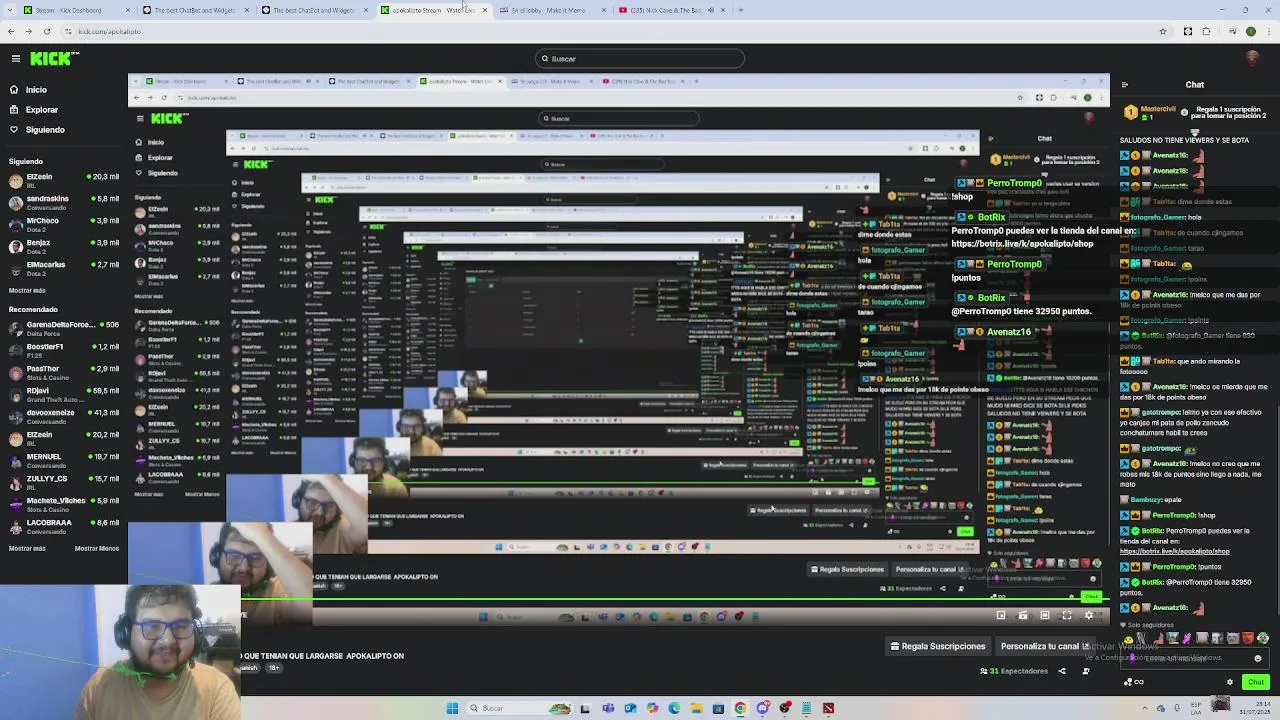Screen dimensions: 1280x720
Task: Click channel points icon below chat
Action: (x=1134, y=682)
